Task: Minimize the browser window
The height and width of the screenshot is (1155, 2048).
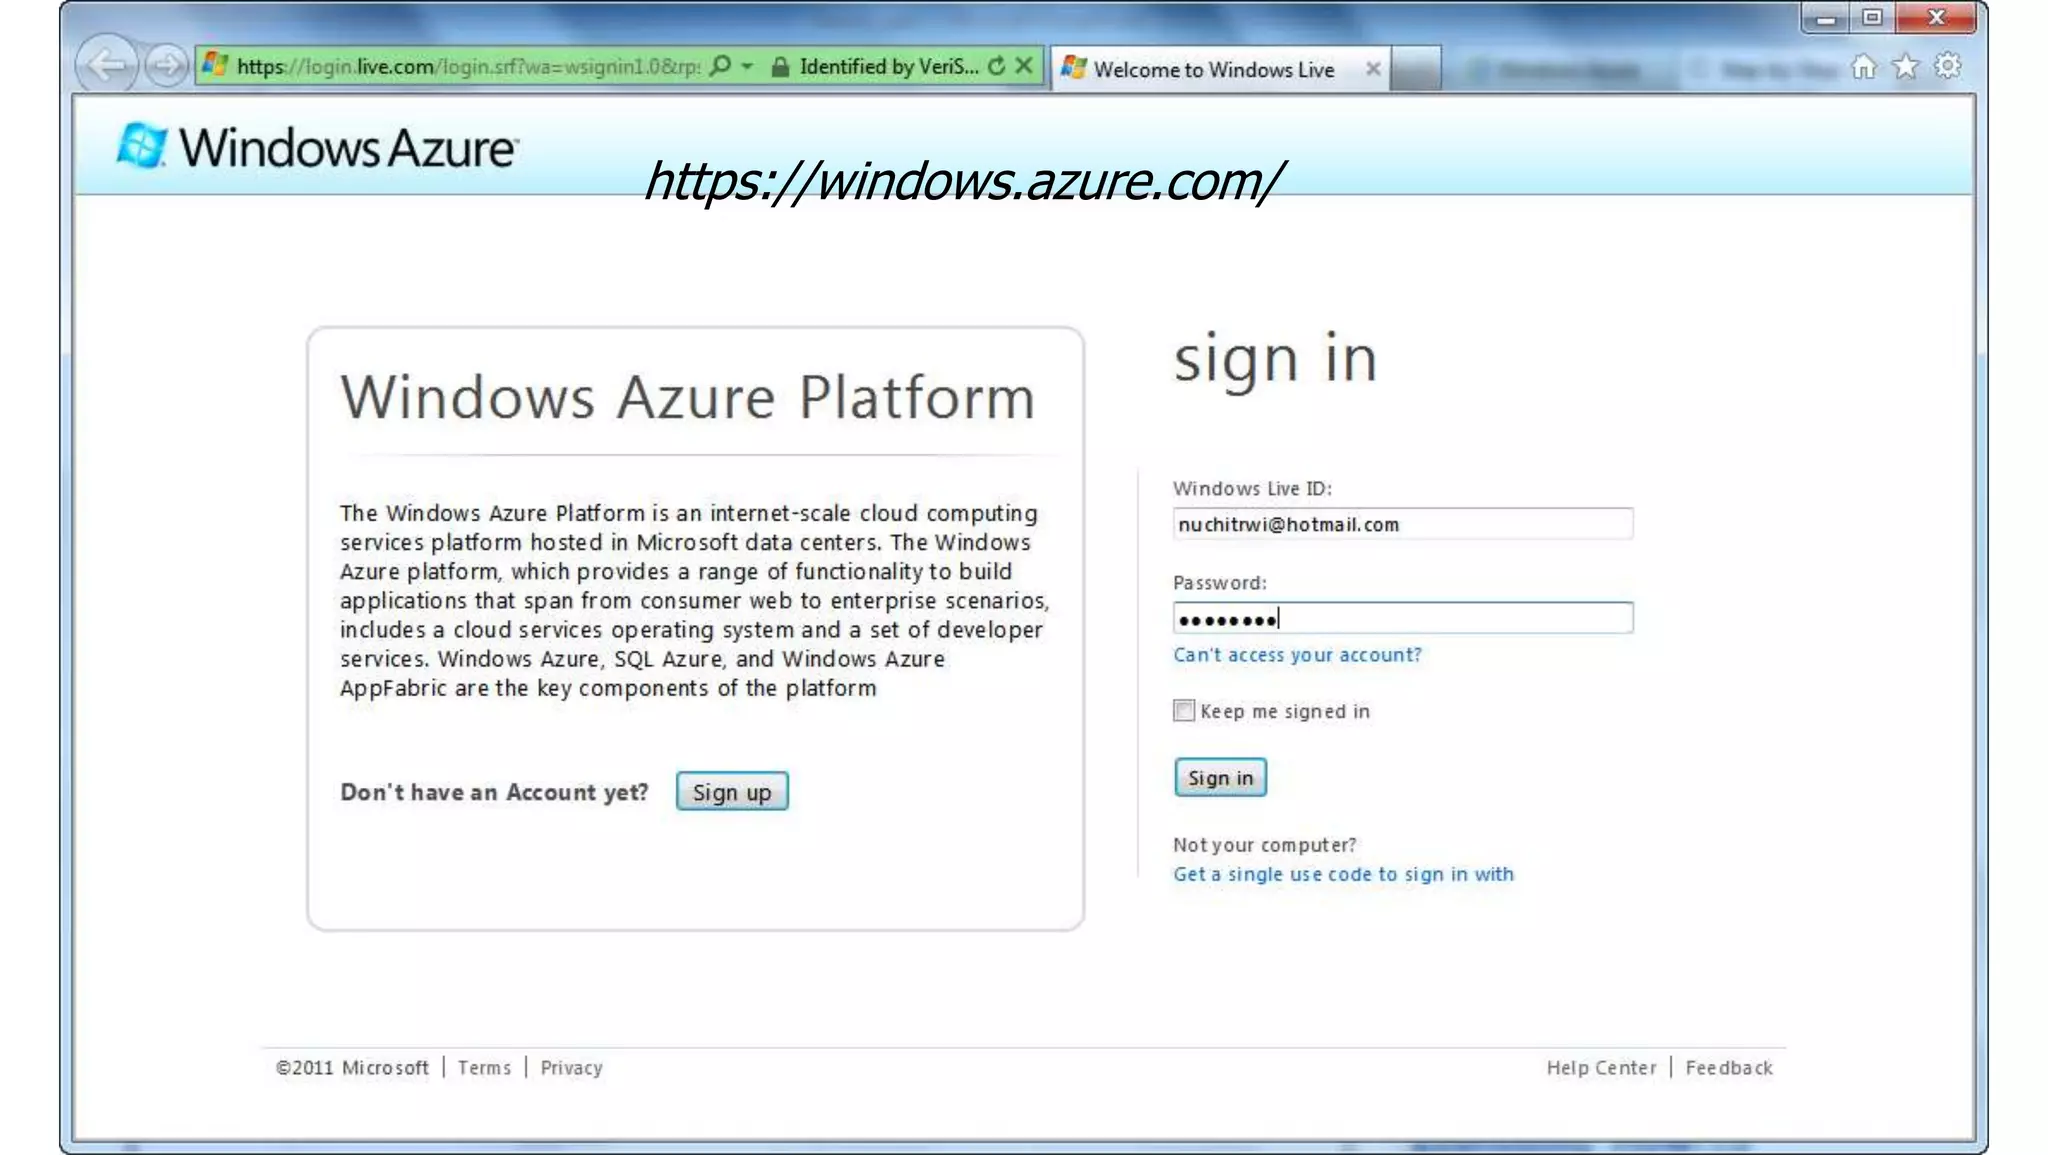Action: (x=1826, y=19)
